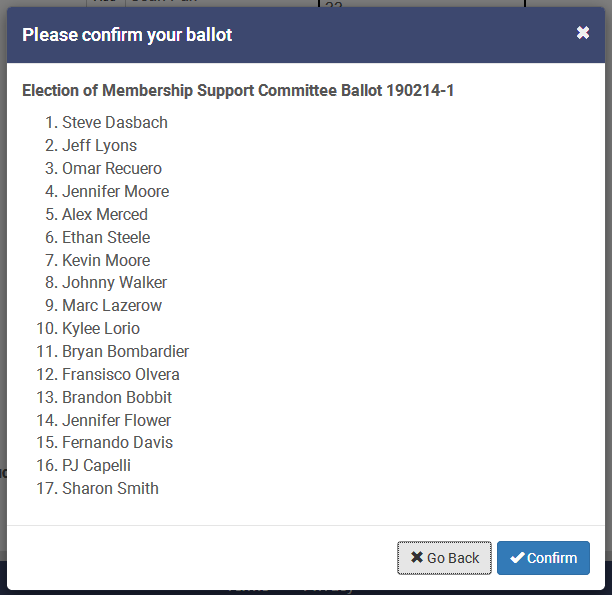This screenshot has width=612, height=595.
Task: Select Jennifer Moore in the ranking
Action: (x=115, y=192)
